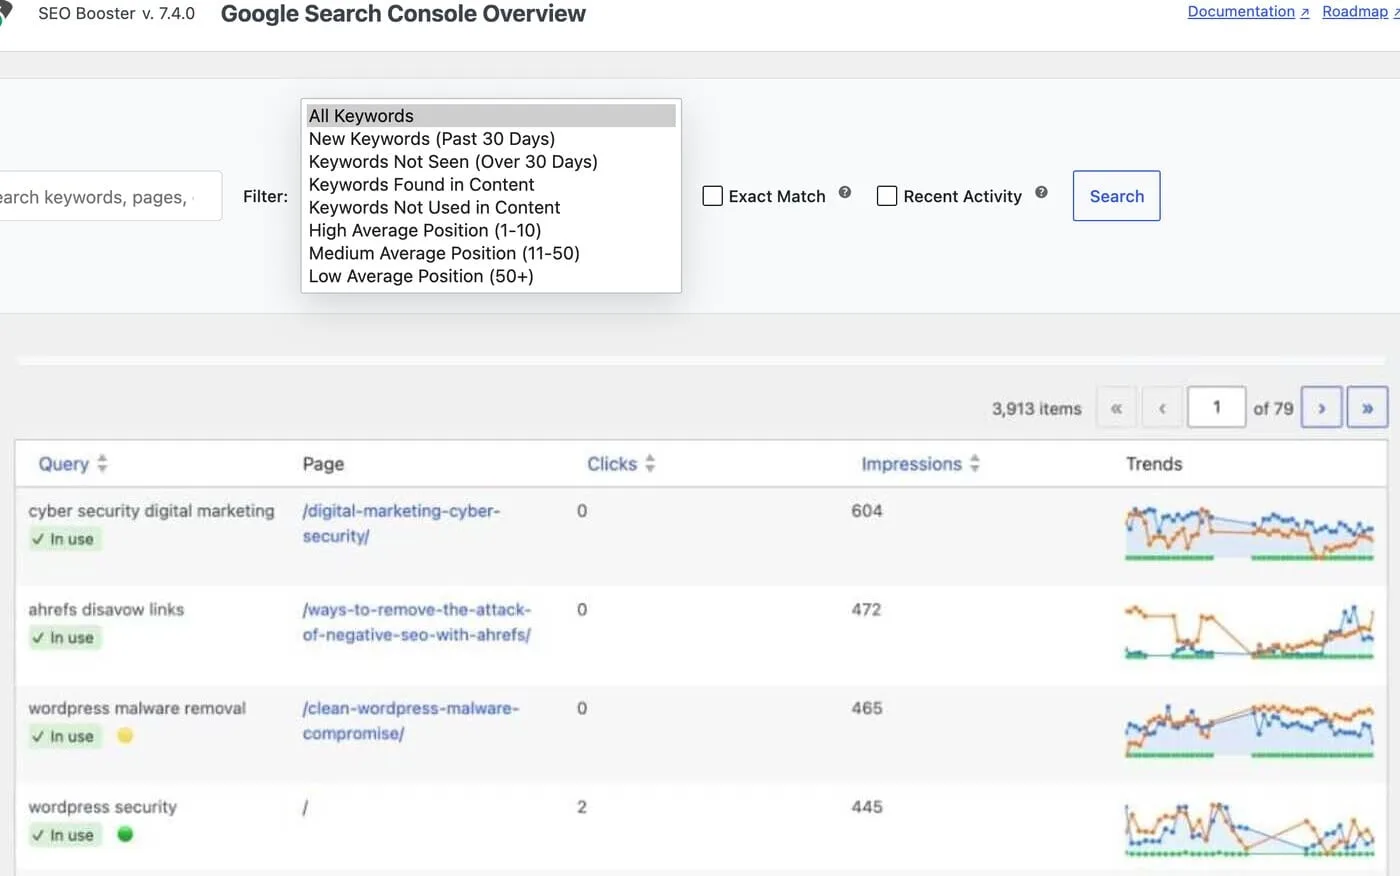Select Keywords Not Used in Content option

(491, 208)
